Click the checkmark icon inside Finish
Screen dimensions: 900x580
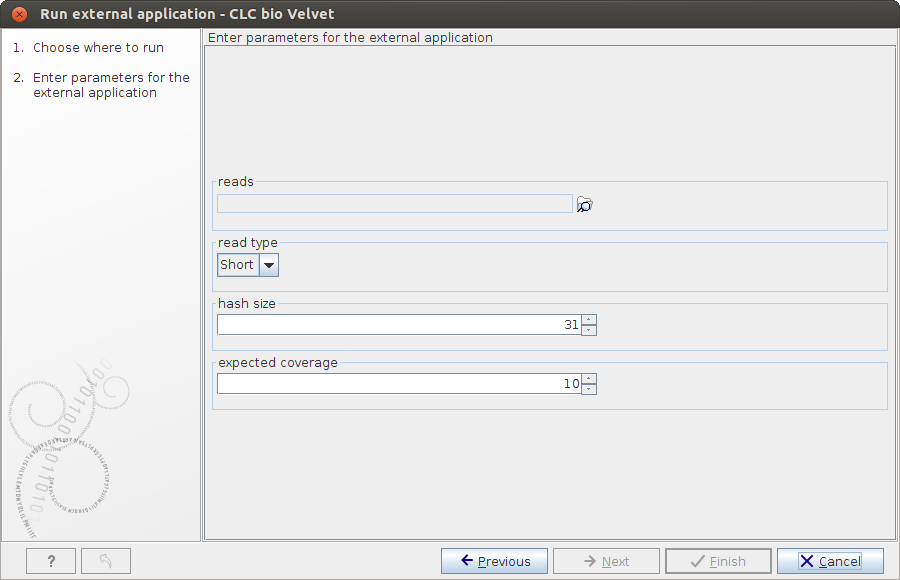tap(697, 560)
